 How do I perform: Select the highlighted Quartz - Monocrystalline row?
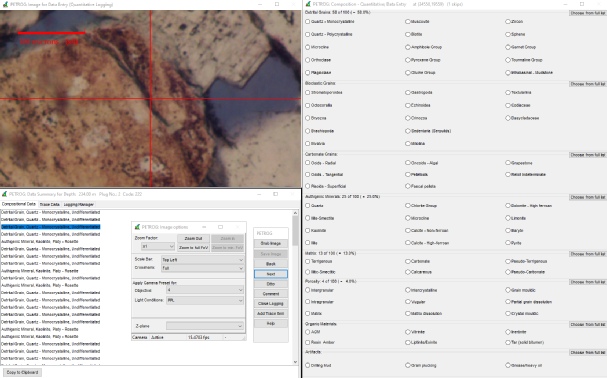click(51, 227)
